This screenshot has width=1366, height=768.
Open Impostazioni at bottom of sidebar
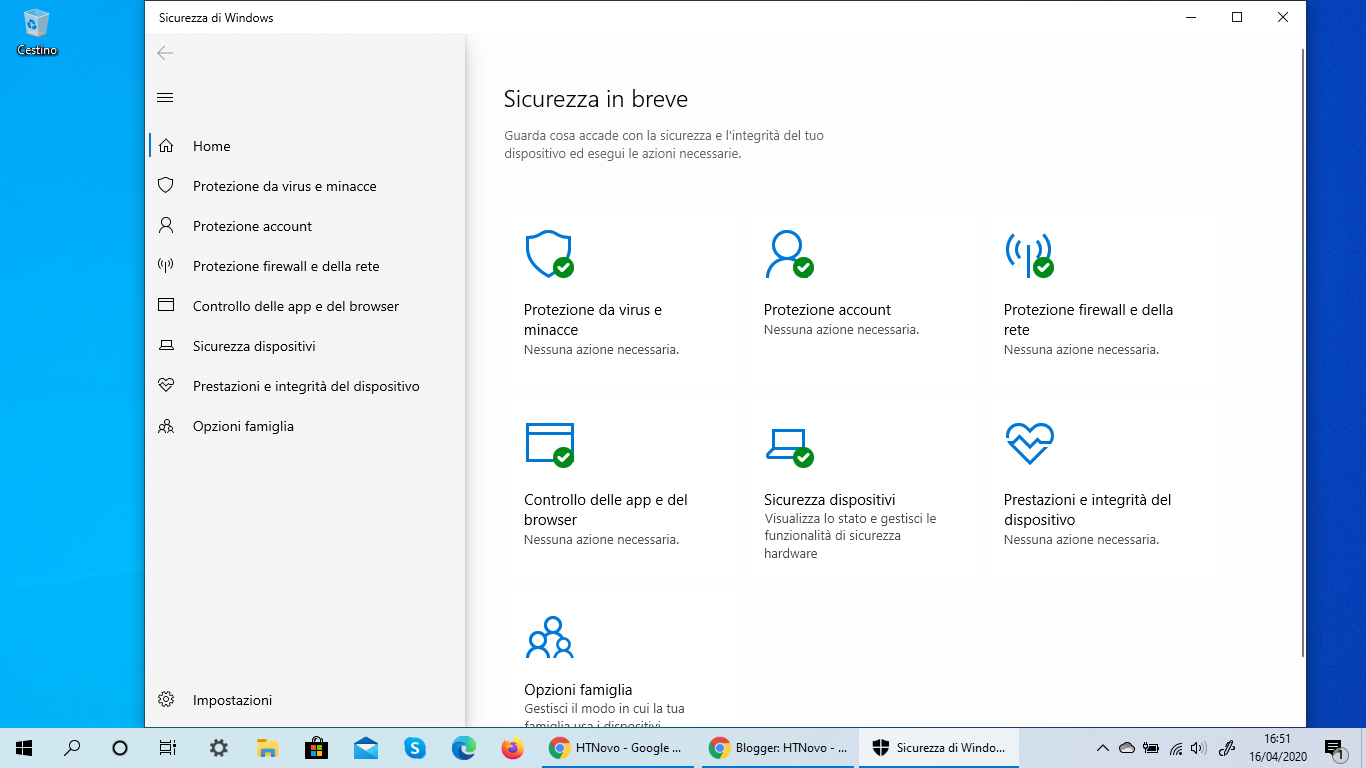coord(306,700)
